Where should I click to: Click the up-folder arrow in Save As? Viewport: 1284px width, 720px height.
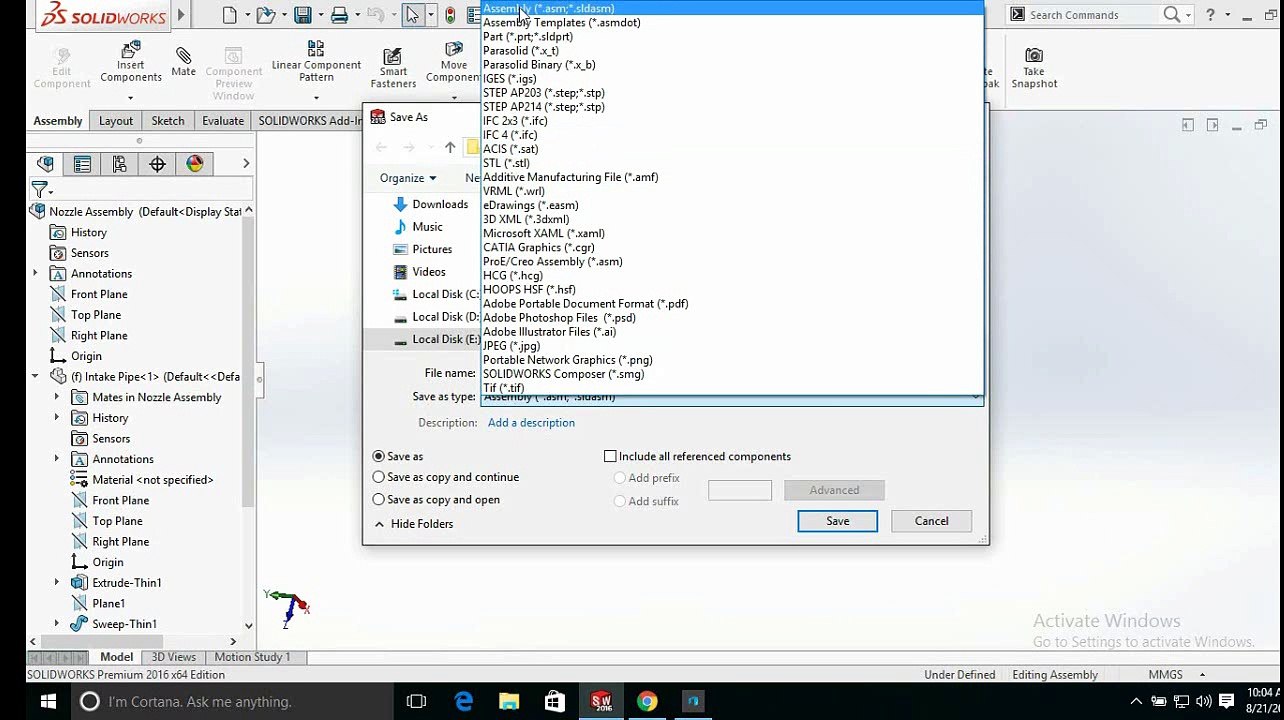point(450,147)
